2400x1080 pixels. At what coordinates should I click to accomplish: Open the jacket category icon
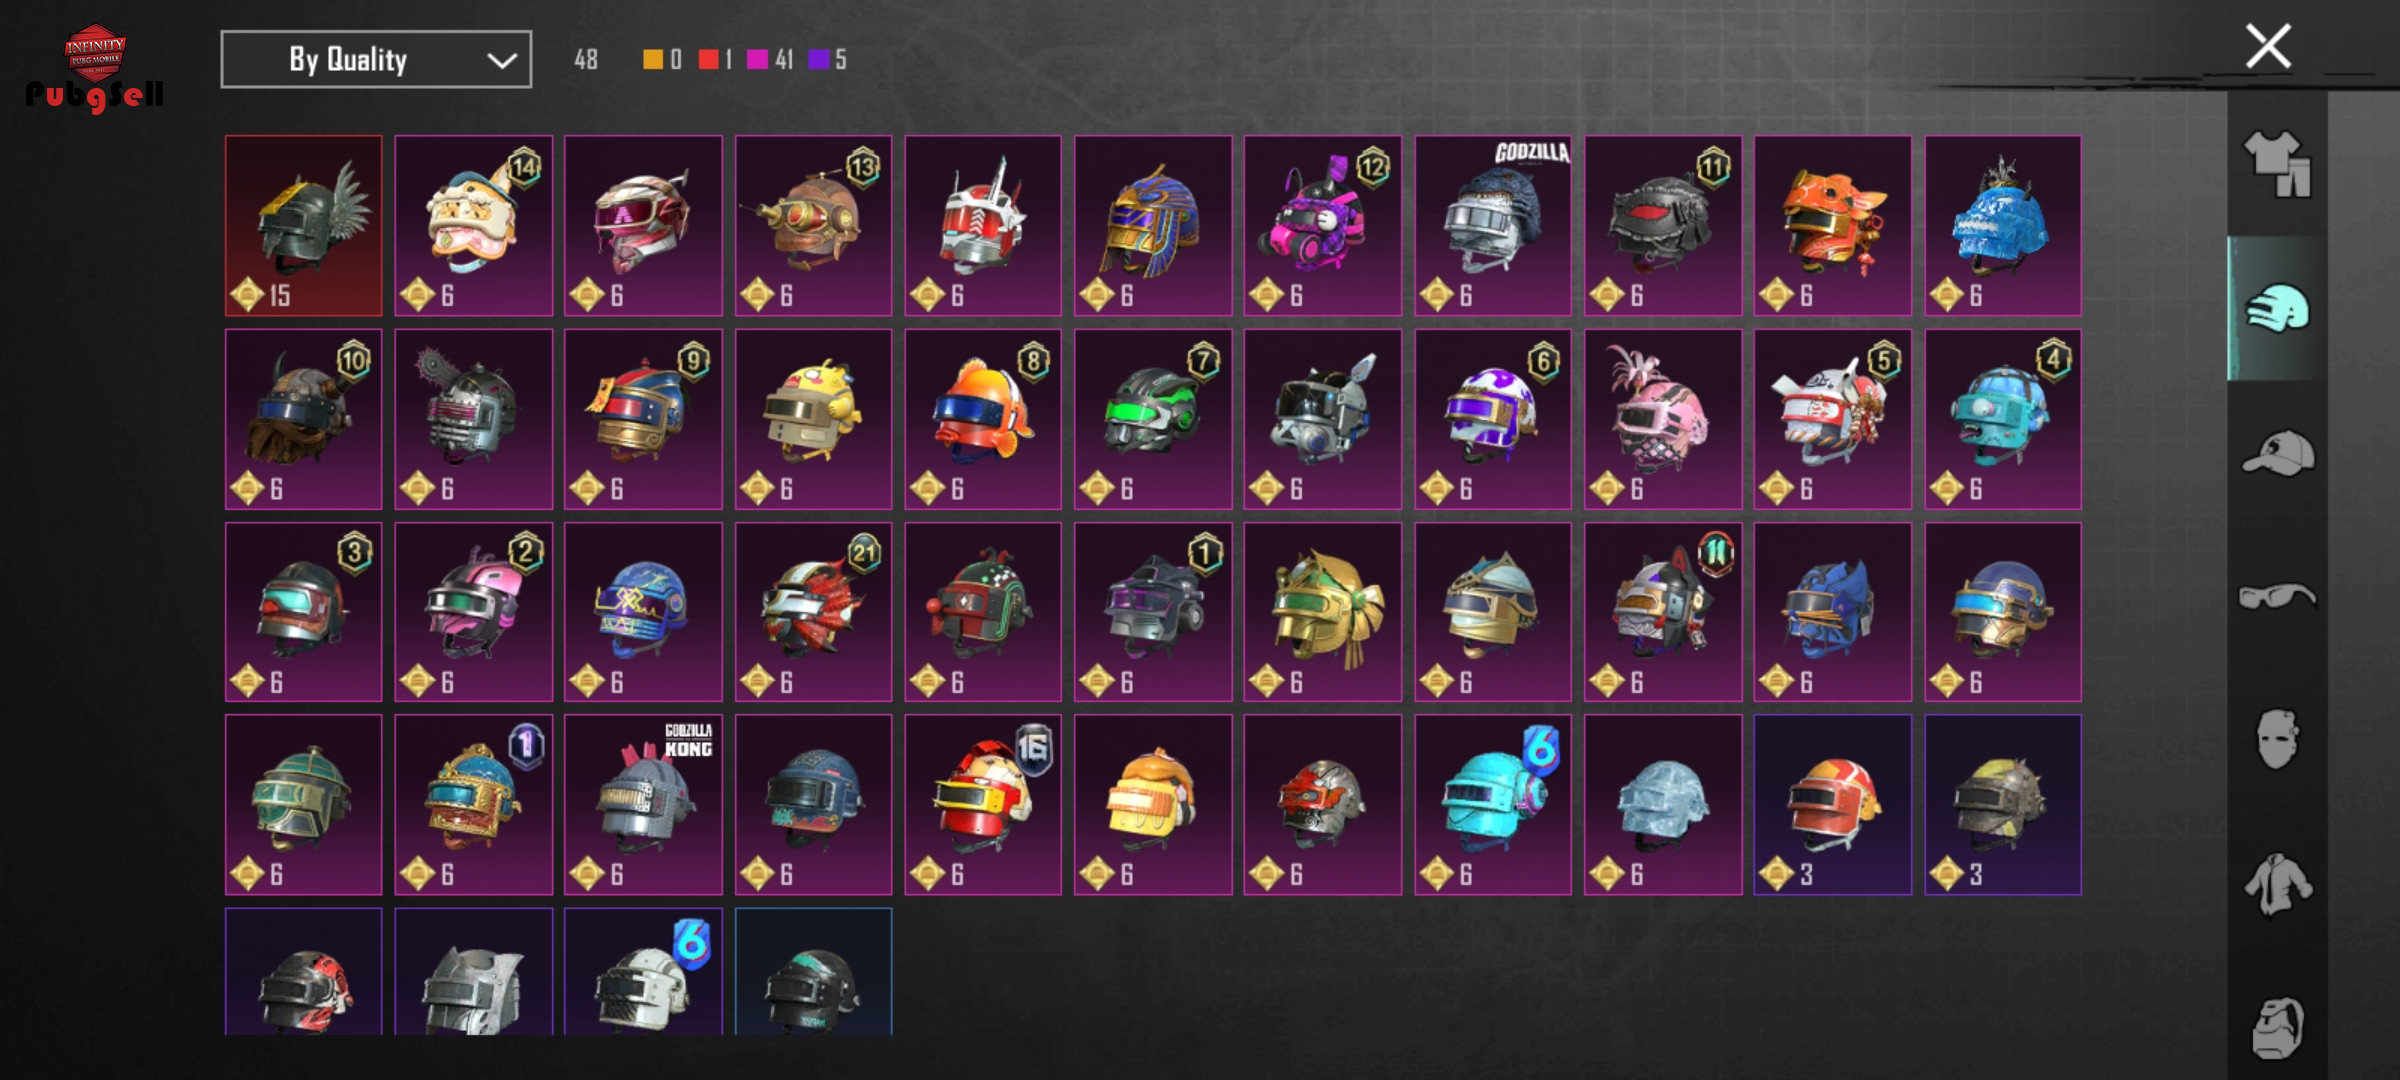pyautogui.click(x=2277, y=884)
